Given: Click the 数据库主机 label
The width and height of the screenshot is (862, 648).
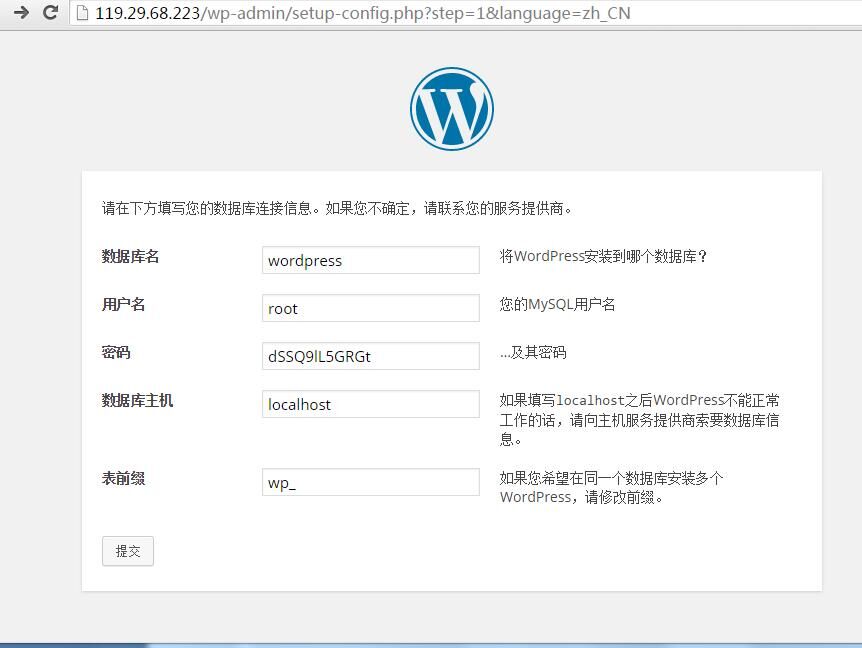Looking at the screenshot, I should pos(137,400).
